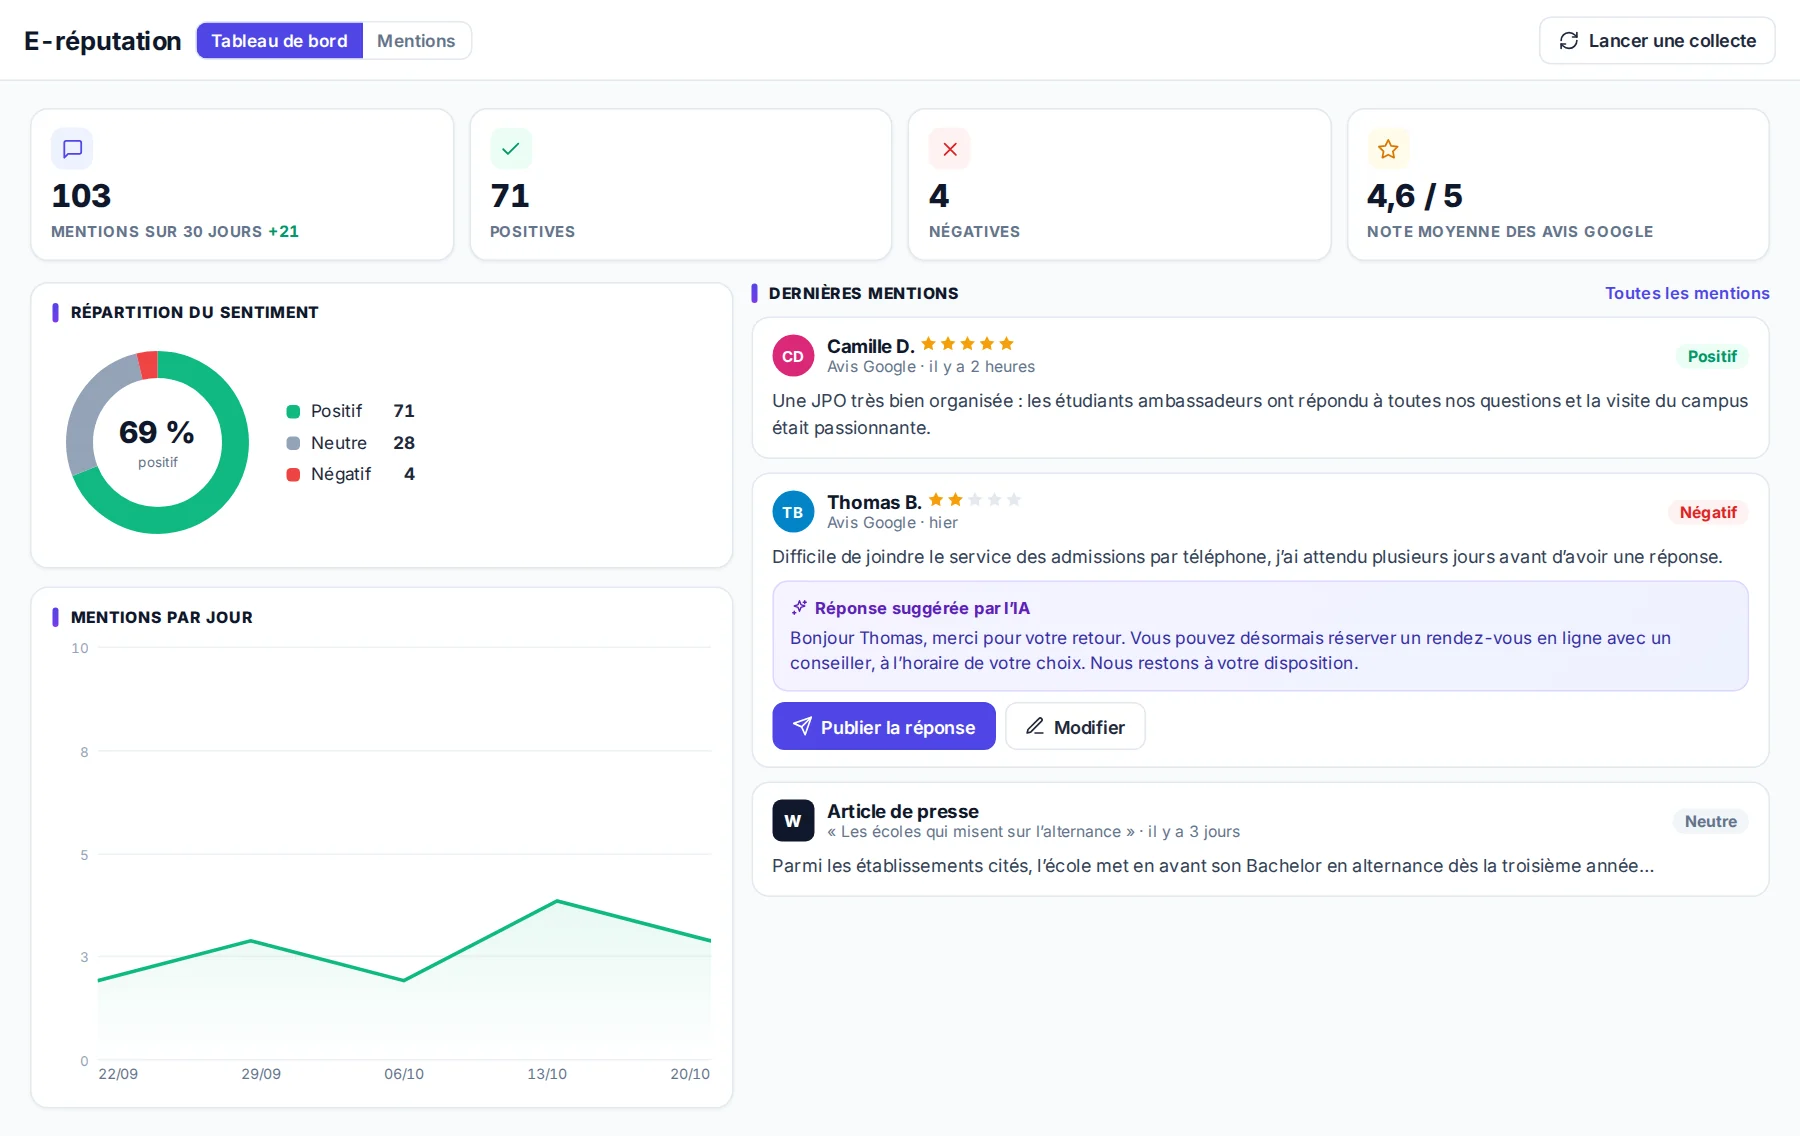Click the Mentions par jour heading
The width and height of the screenshot is (1800, 1136).
click(161, 617)
